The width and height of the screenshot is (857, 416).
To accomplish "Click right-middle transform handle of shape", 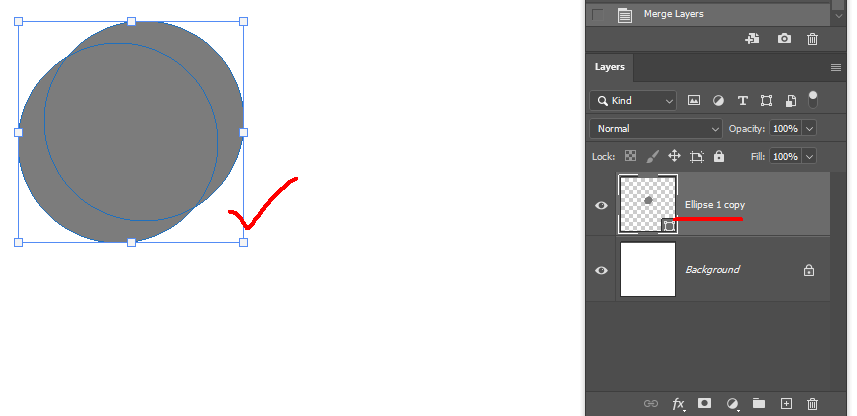I will tap(244, 132).
